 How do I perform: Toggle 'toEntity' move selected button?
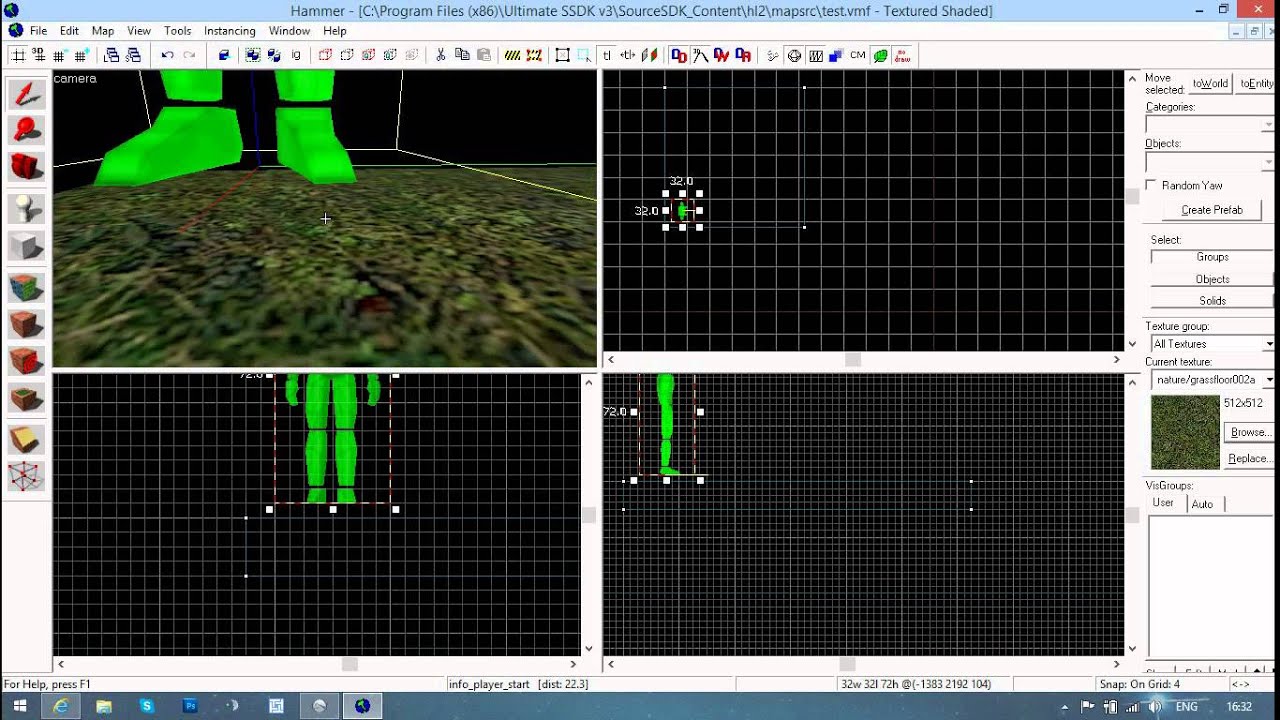pos(1255,84)
